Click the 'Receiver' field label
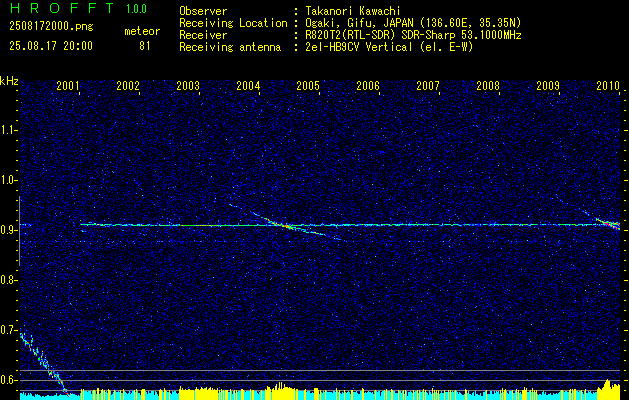The height and width of the screenshot is (400, 629). coord(203,35)
